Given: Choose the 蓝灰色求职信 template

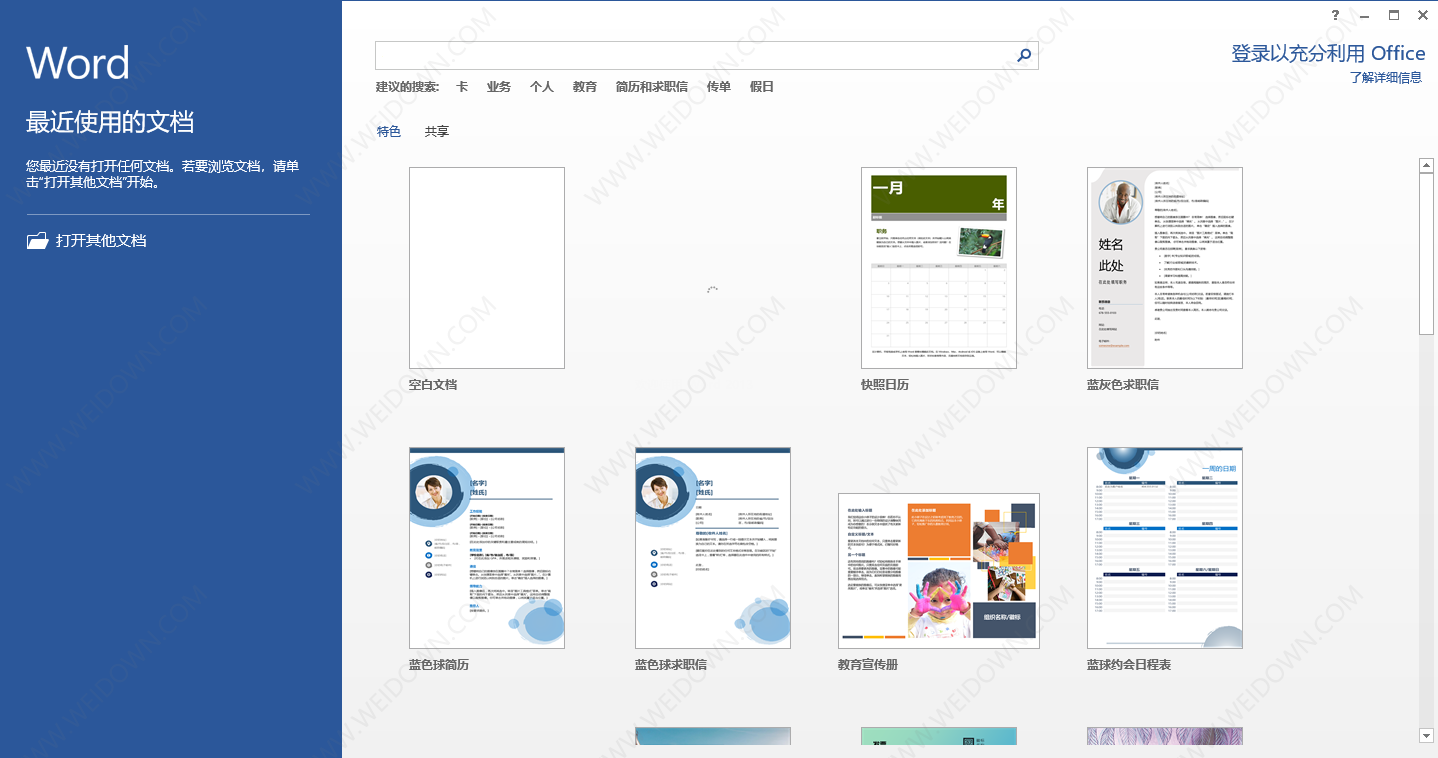Looking at the screenshot, I should click(x=1164, y=268).
